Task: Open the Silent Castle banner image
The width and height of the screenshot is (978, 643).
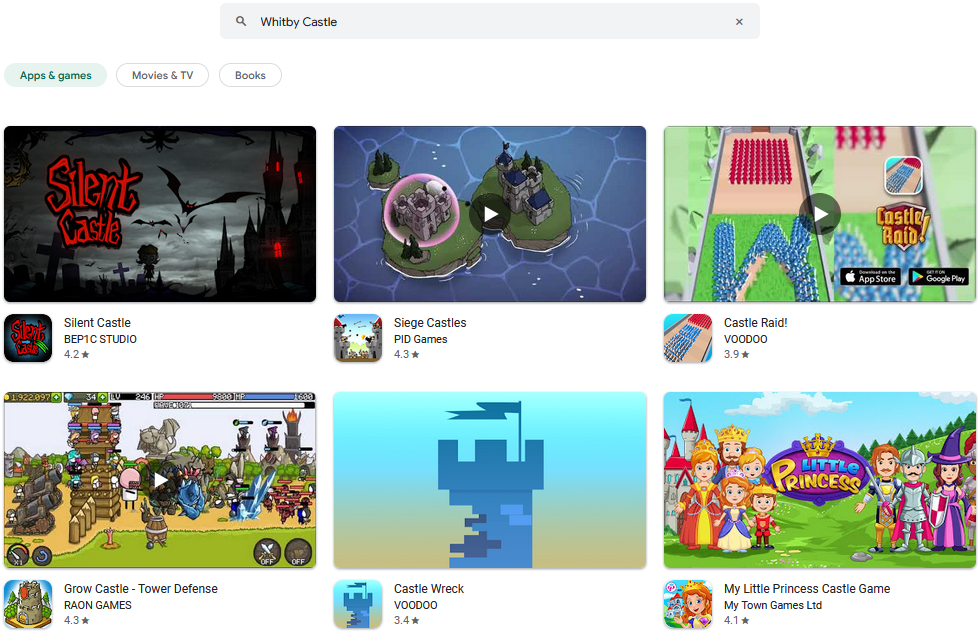Action: click(160, 214)
